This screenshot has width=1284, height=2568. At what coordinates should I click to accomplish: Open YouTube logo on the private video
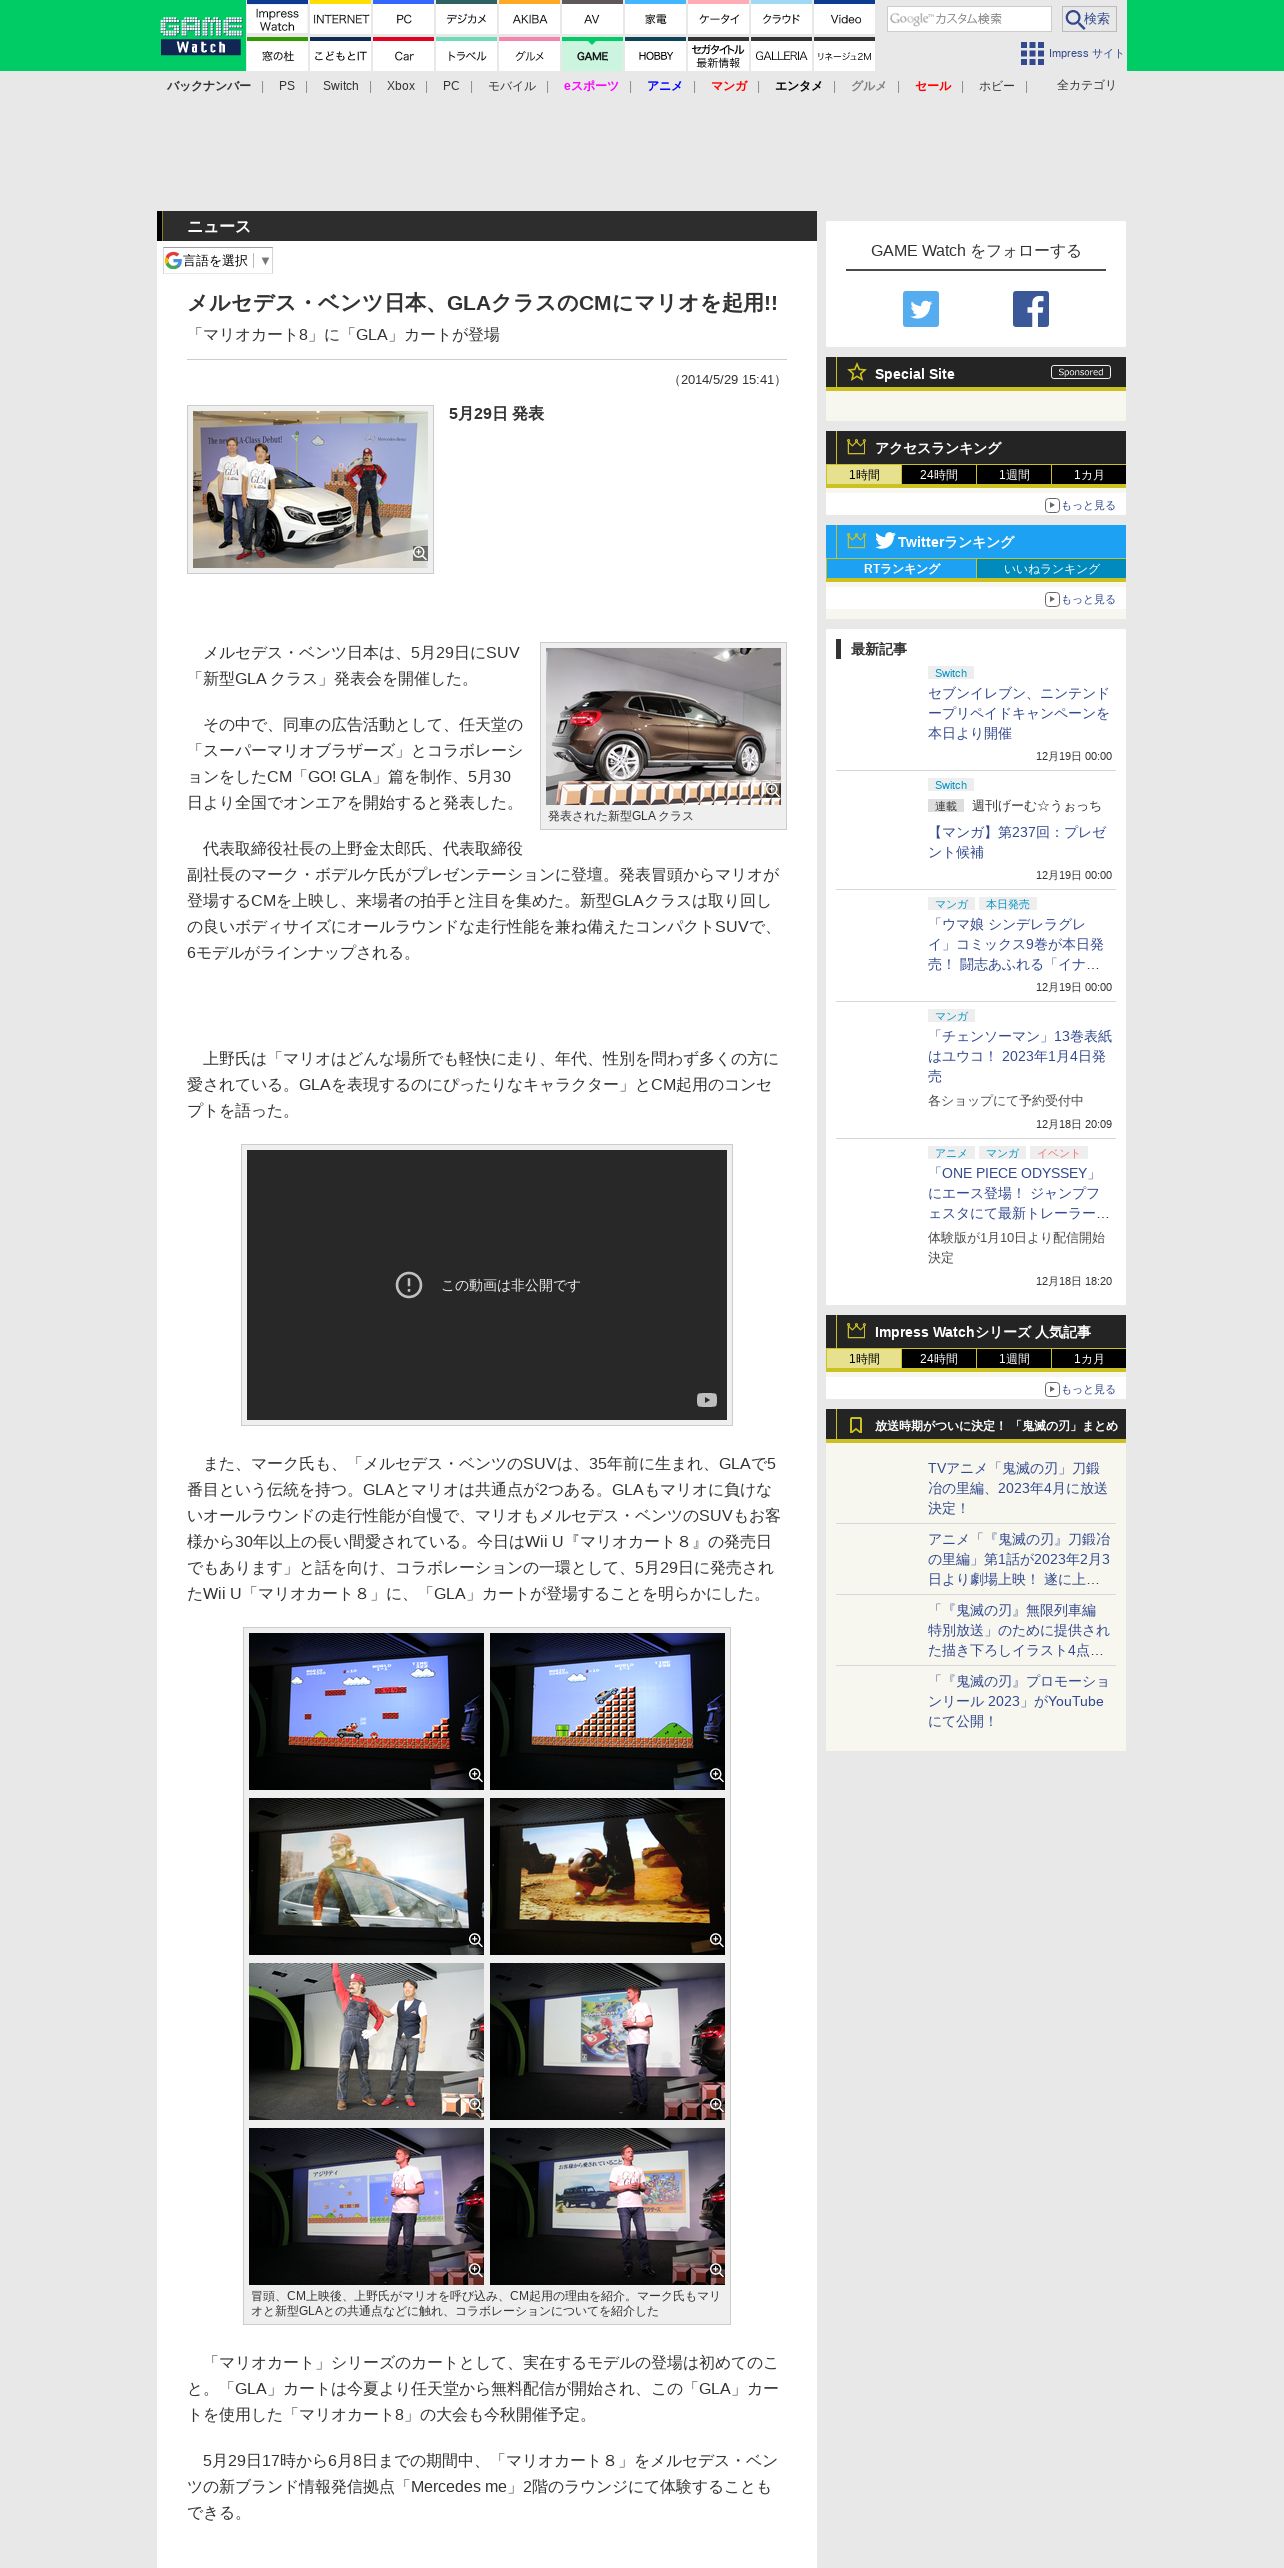(x=707, y=1400)
